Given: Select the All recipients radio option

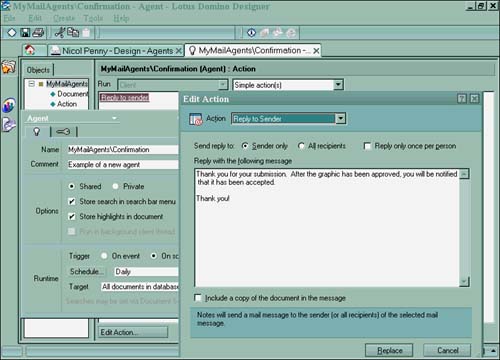Looking at the screenshot, I should [x=301, y=146].
